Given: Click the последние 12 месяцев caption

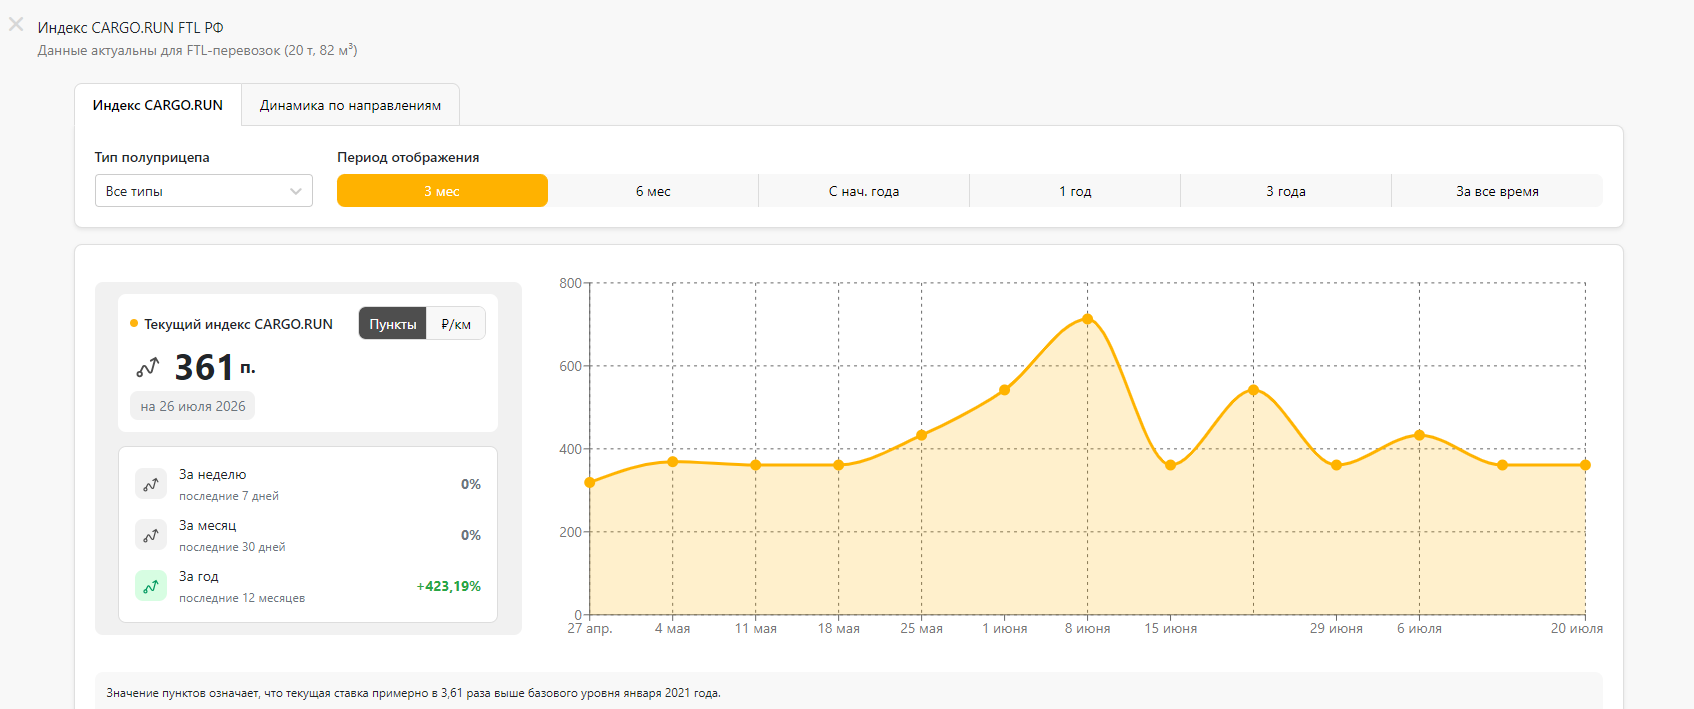Looking at the screenshot, I should click(x=242, y=598).
